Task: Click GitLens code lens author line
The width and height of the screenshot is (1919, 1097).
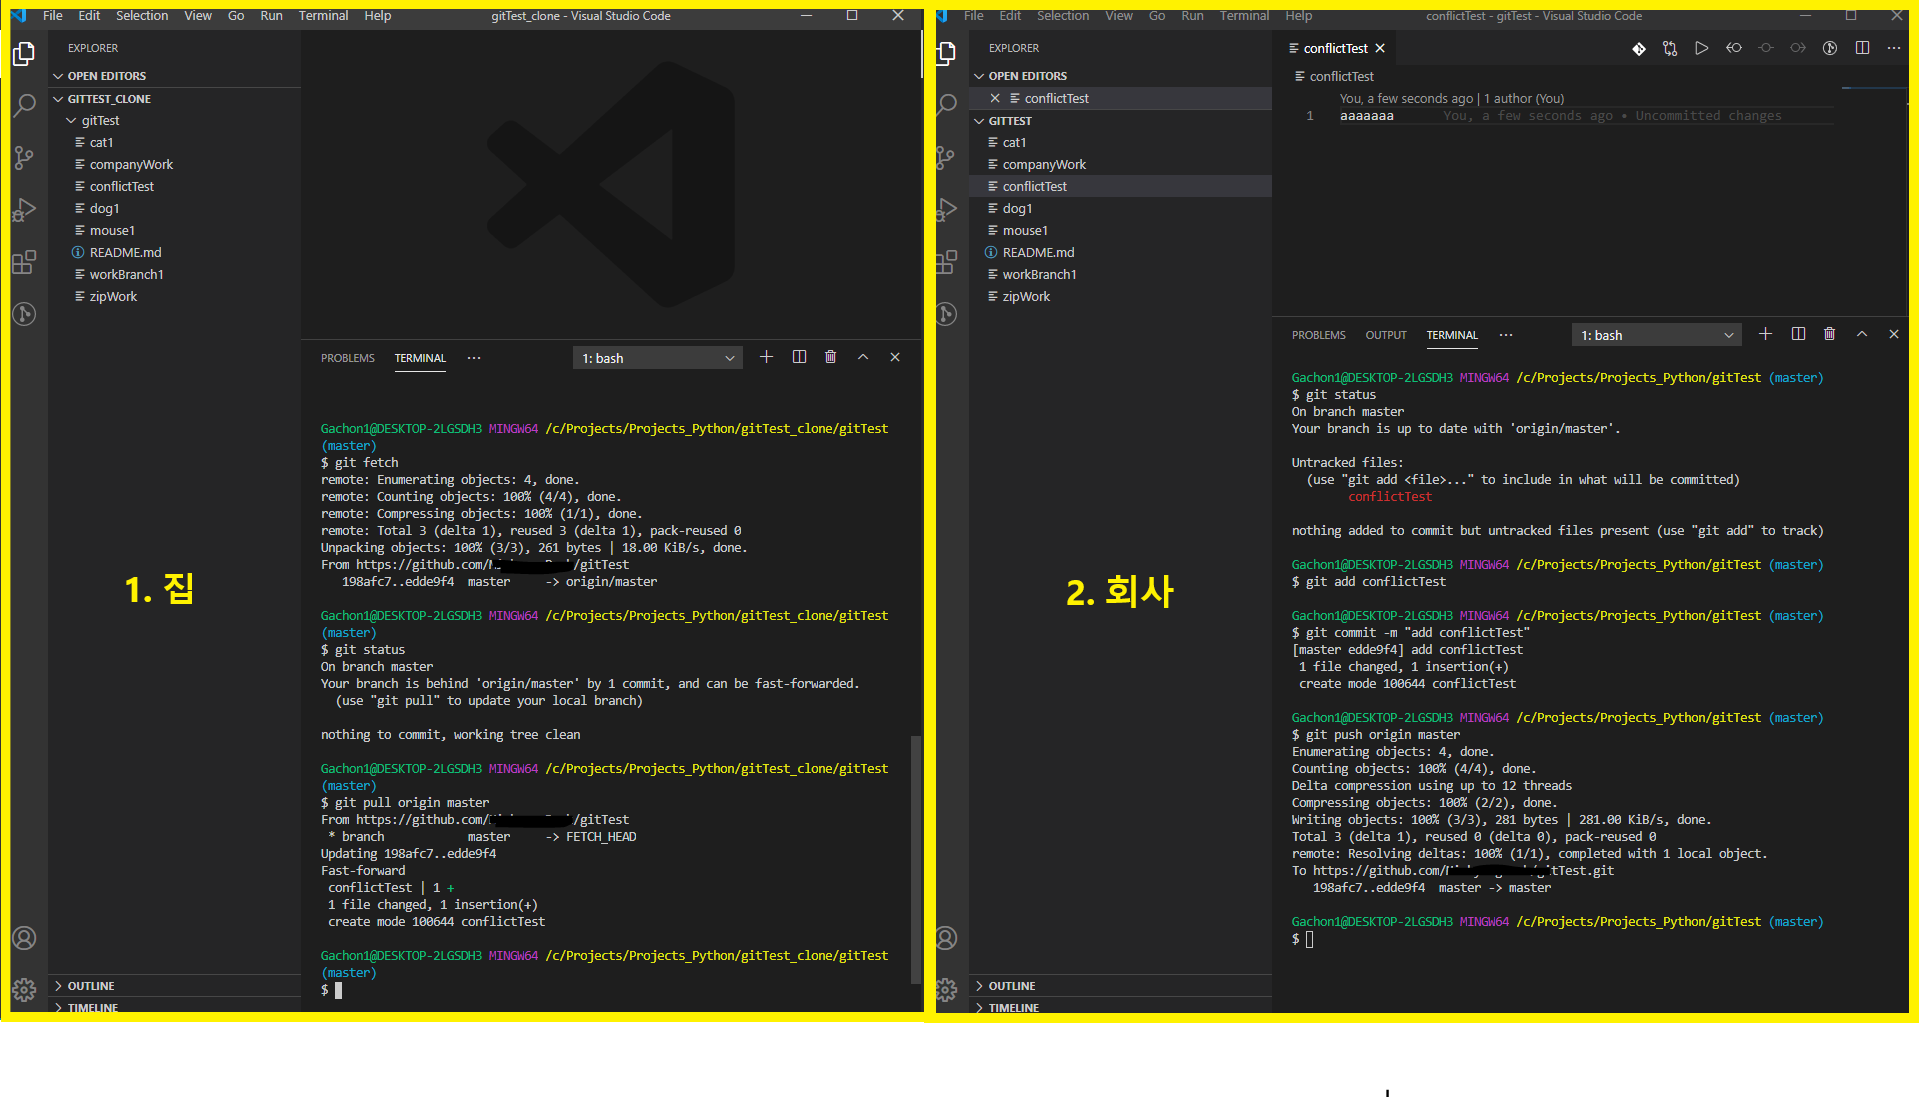Action: [x=1452, y=99]
